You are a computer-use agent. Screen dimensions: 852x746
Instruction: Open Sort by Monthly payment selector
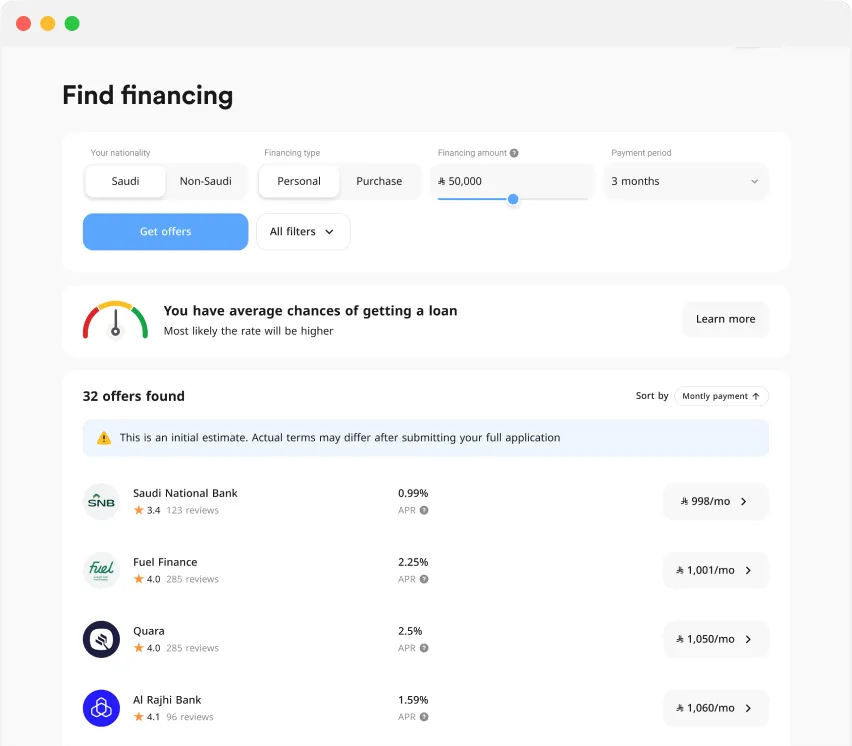click(721, 396)
